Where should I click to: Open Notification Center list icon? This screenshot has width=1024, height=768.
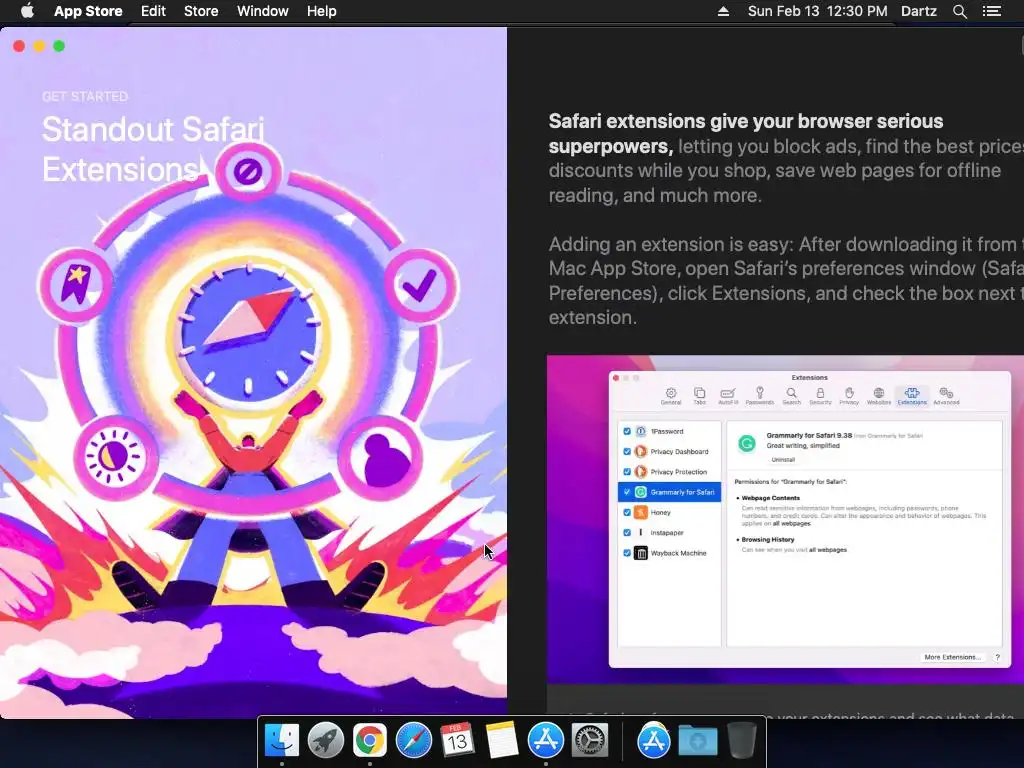tap(992, 11)
